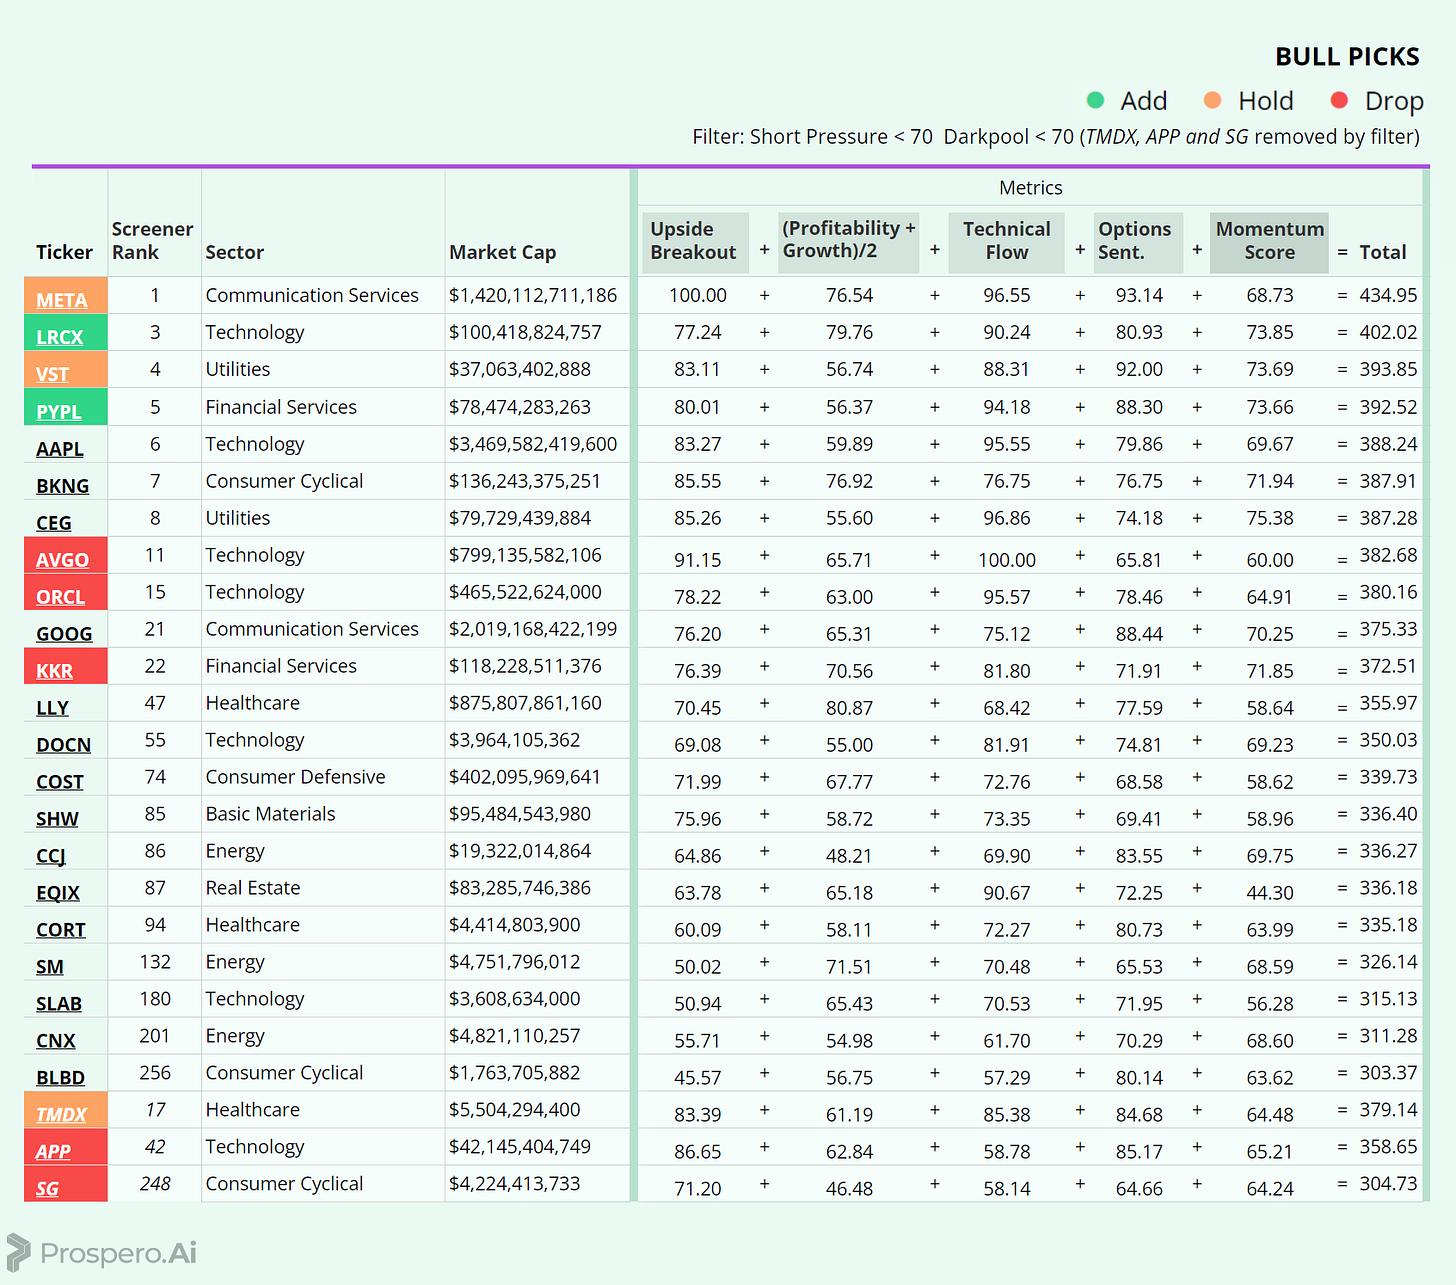The image size is (1456, 1285).
Task: Click the Options Sent. column header
Action: (1137, 241)
